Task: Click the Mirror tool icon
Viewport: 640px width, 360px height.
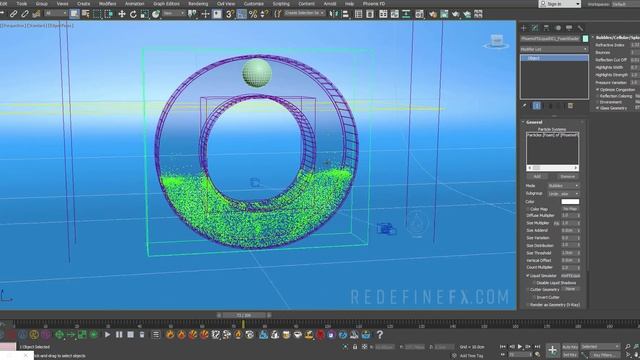Action: point(334,14)
